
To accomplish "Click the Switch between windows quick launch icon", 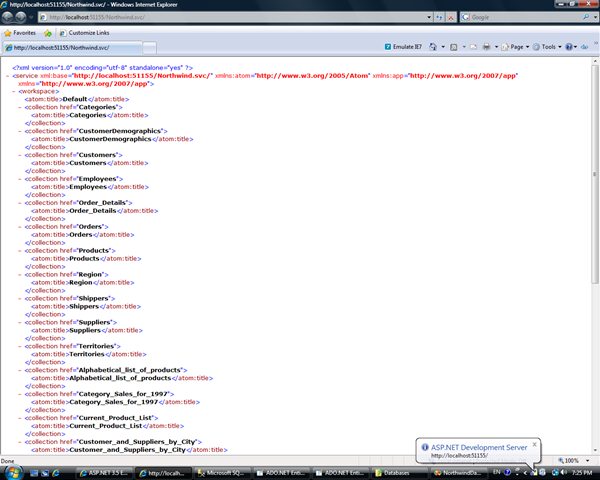I will pos(45,473).
